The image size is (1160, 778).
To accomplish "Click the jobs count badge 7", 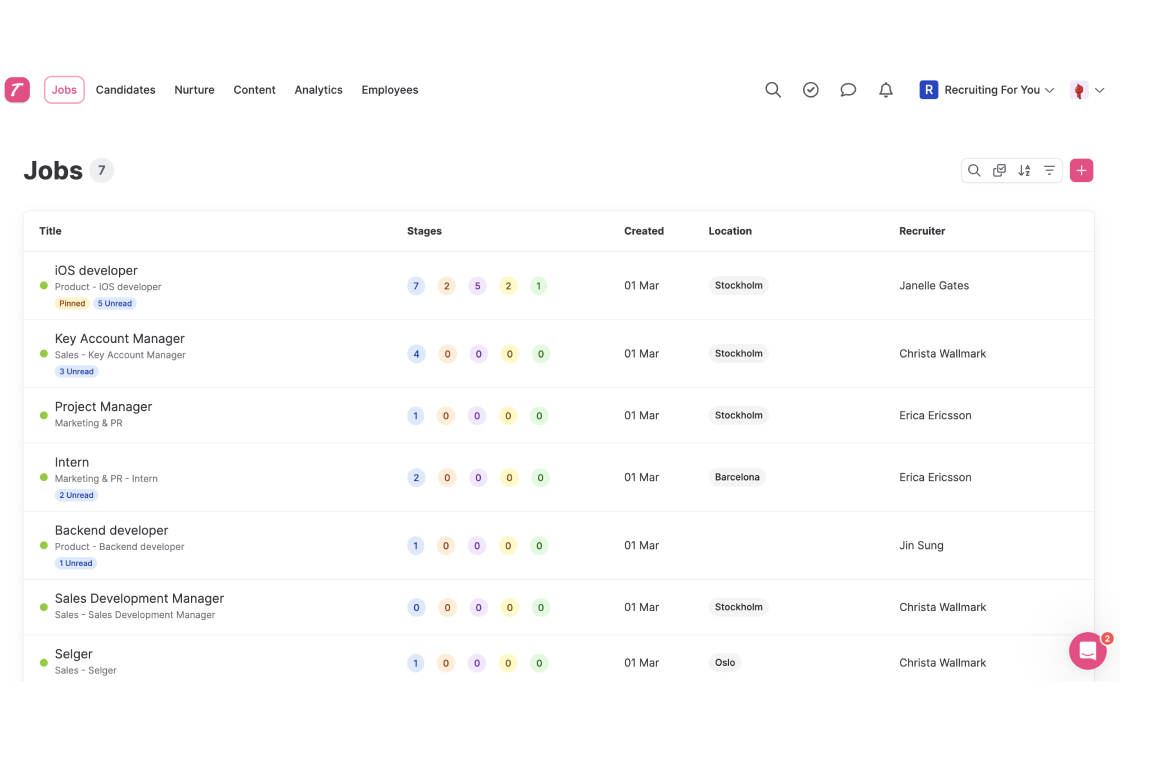I will pyautogui.click(x=101, y=170).
